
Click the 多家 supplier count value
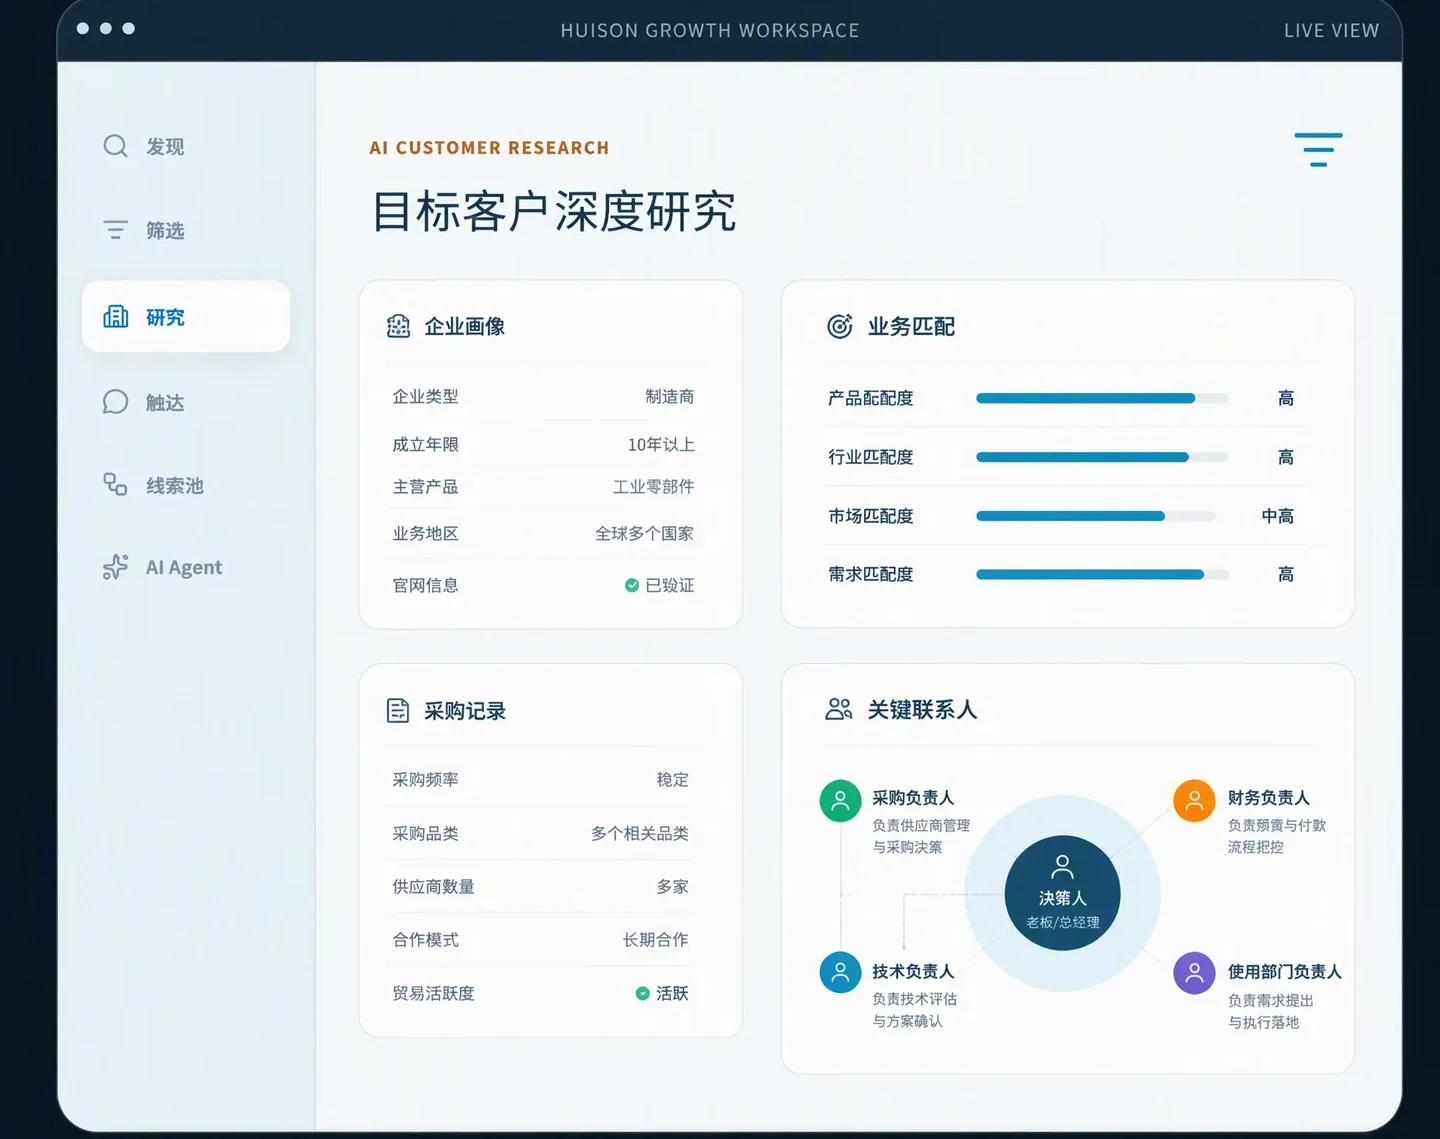tap(673, 886)
